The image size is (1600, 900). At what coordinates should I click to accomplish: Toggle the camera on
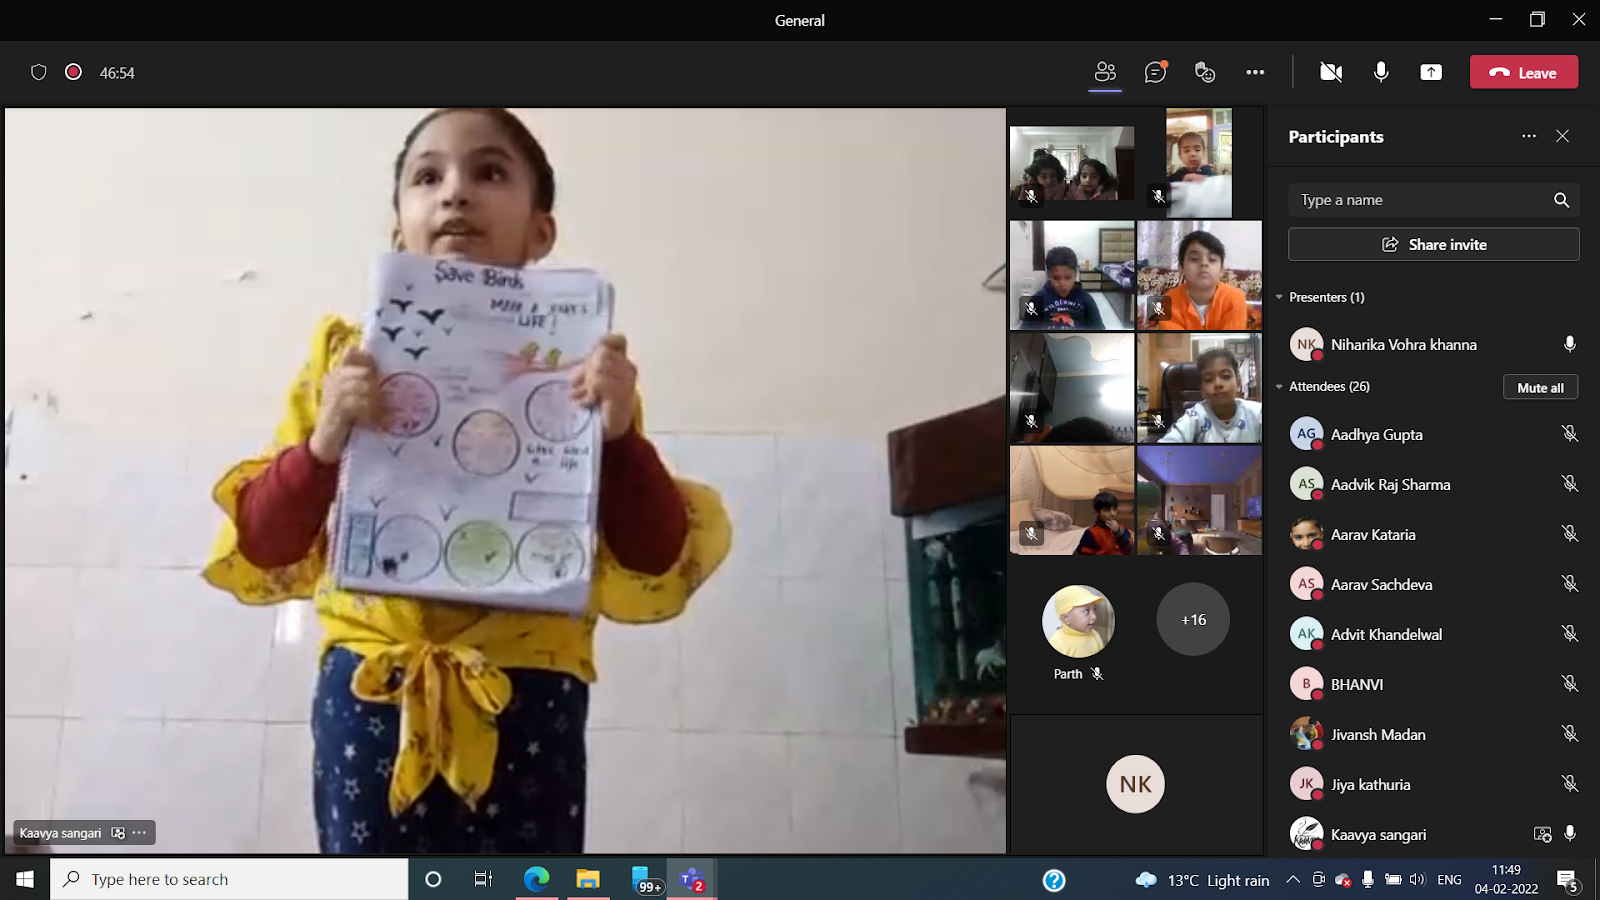(x=1331, y=72)
